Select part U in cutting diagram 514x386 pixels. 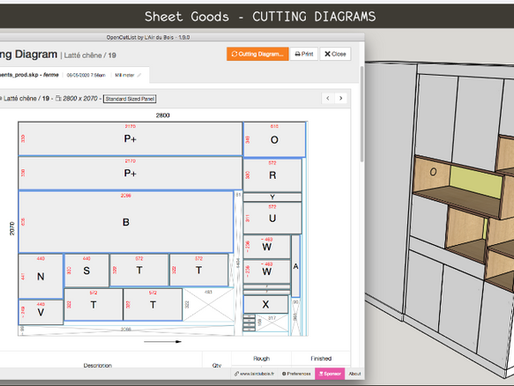[272, 218]
